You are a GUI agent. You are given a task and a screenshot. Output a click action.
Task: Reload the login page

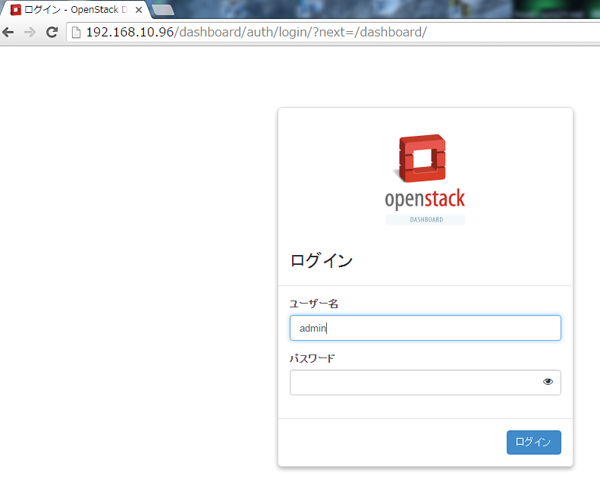coord(52,32)
